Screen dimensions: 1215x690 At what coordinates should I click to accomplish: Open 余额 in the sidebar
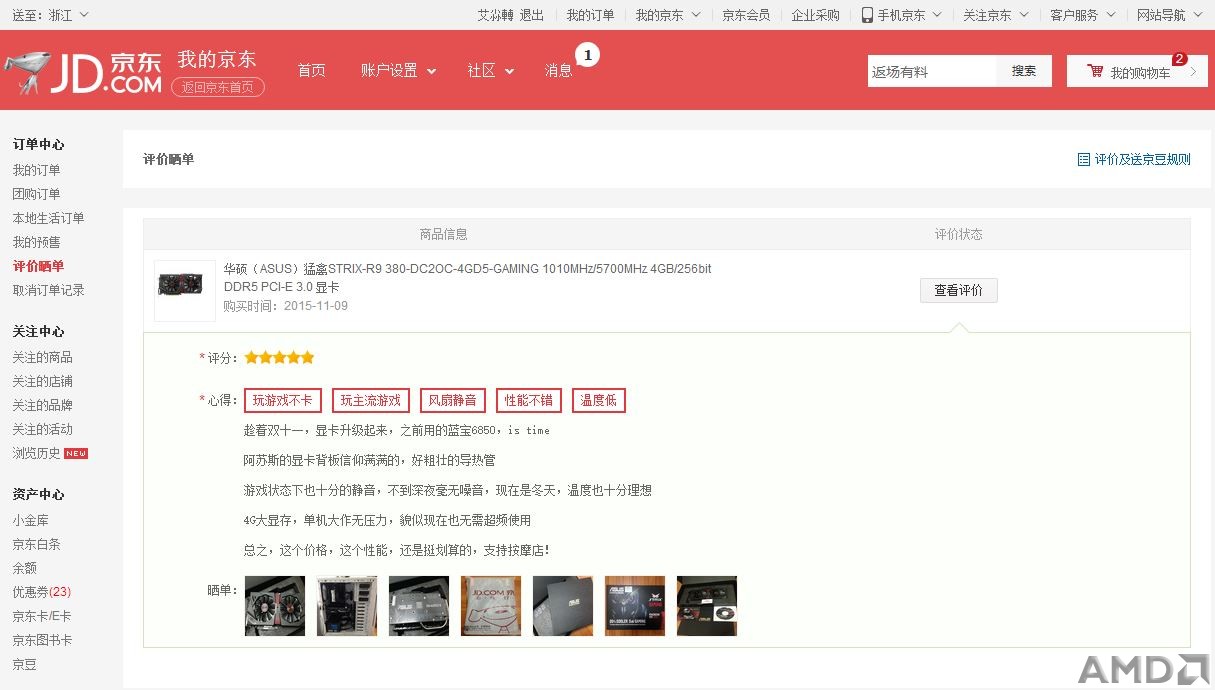point(24,568)
